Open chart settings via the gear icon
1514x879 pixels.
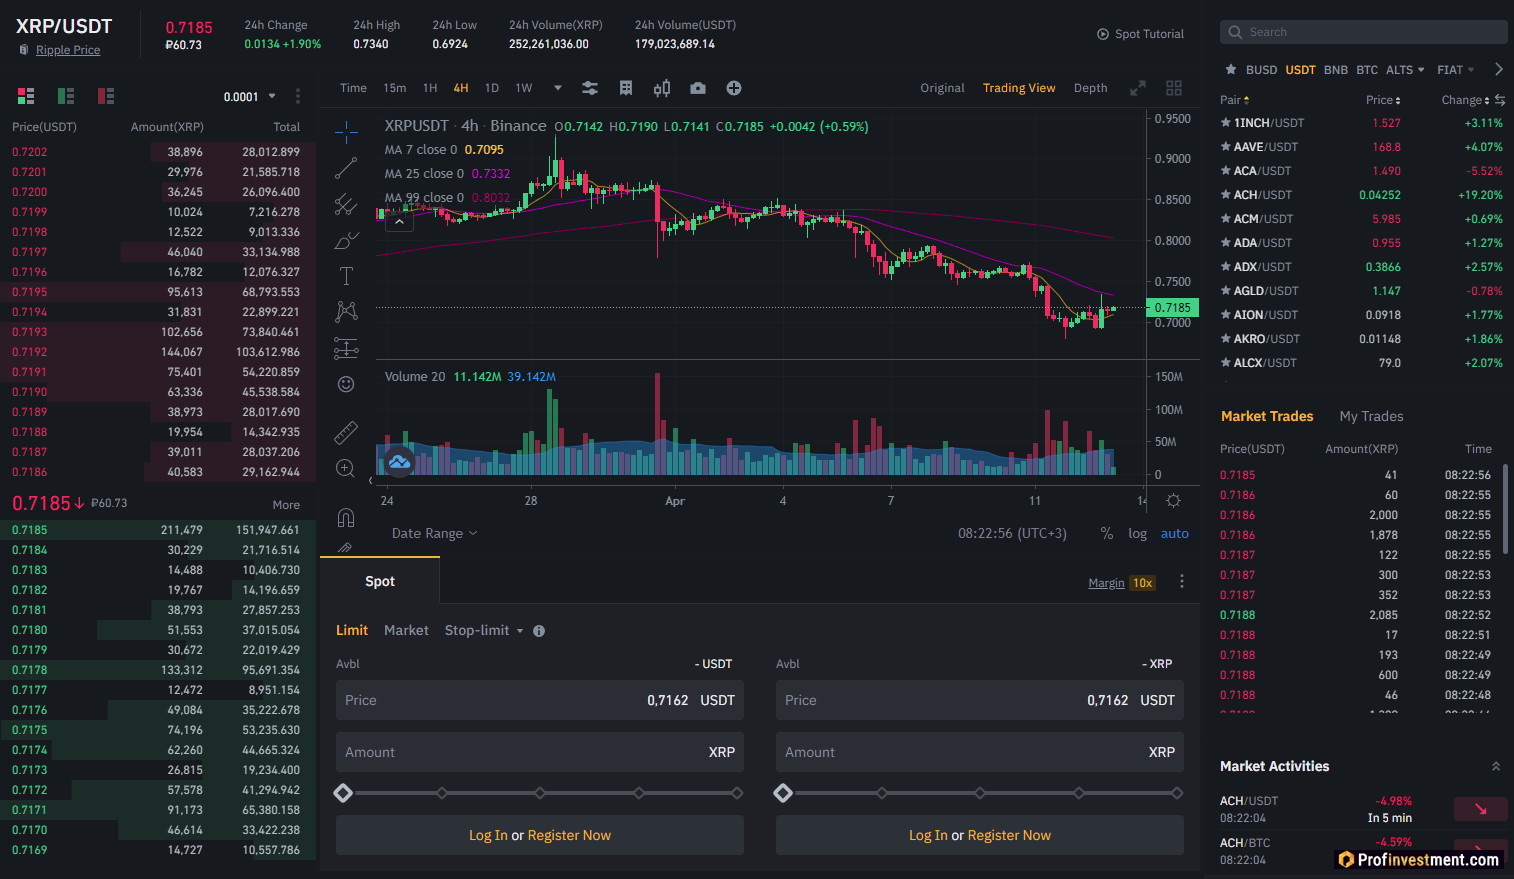point(1173,500)
